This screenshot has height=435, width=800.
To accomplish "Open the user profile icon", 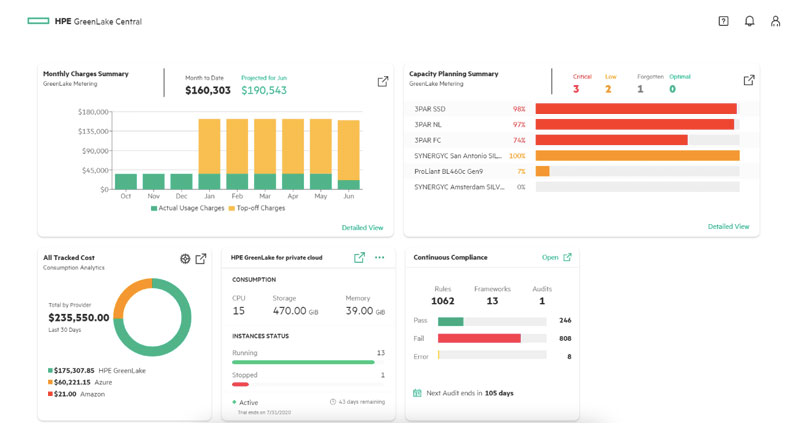I will (x=775, y=21).
